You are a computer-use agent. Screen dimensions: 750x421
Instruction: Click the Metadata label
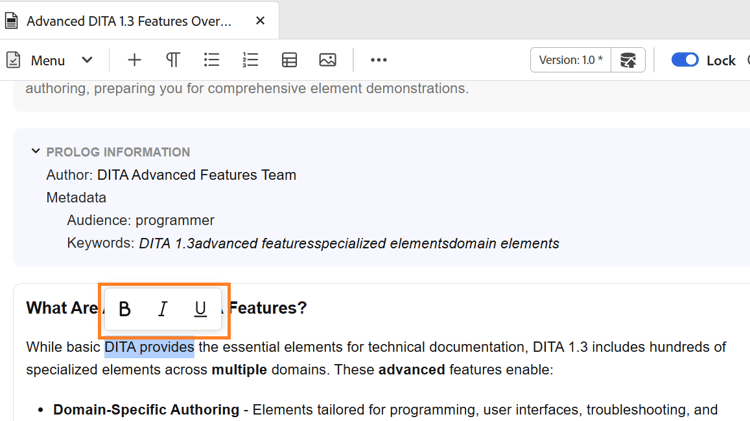pos(76,198)
